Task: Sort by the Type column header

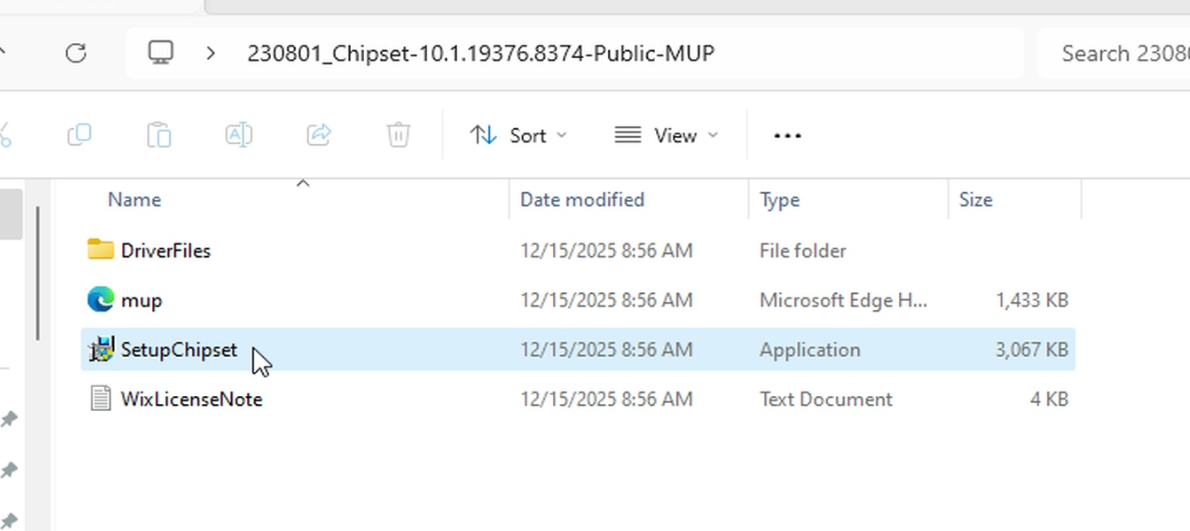Action: point(779,200)
